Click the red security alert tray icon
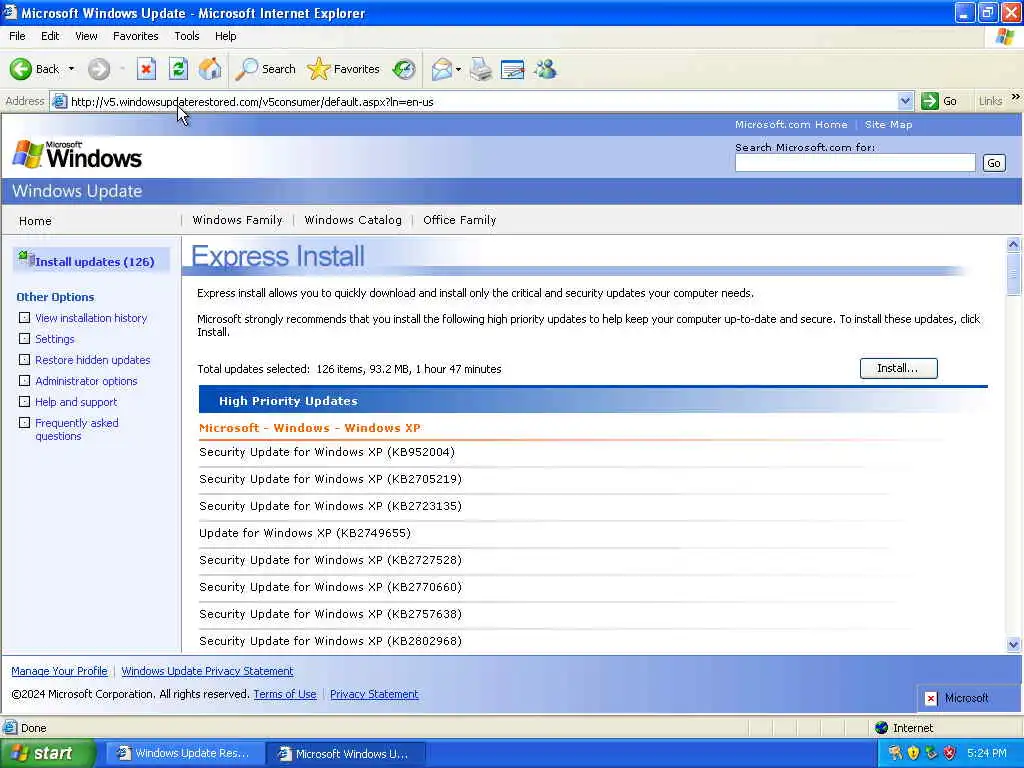Image resolution: width=1024 pixels, height=768 pixels. 950,753
